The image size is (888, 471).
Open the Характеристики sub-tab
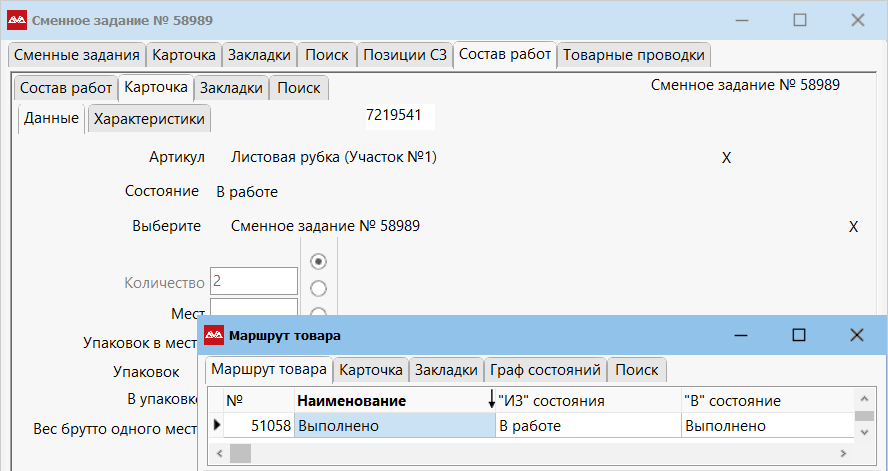(x=149, y=120)
